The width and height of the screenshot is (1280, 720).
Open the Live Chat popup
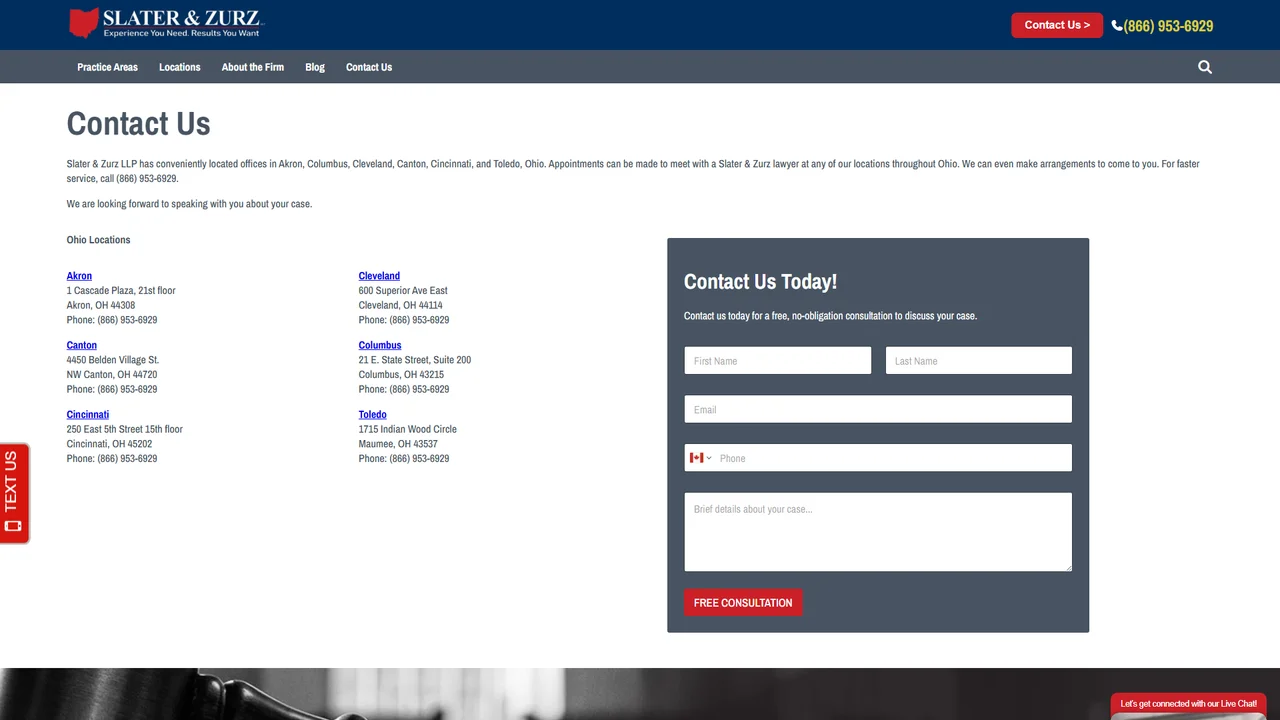[1189, 705]
